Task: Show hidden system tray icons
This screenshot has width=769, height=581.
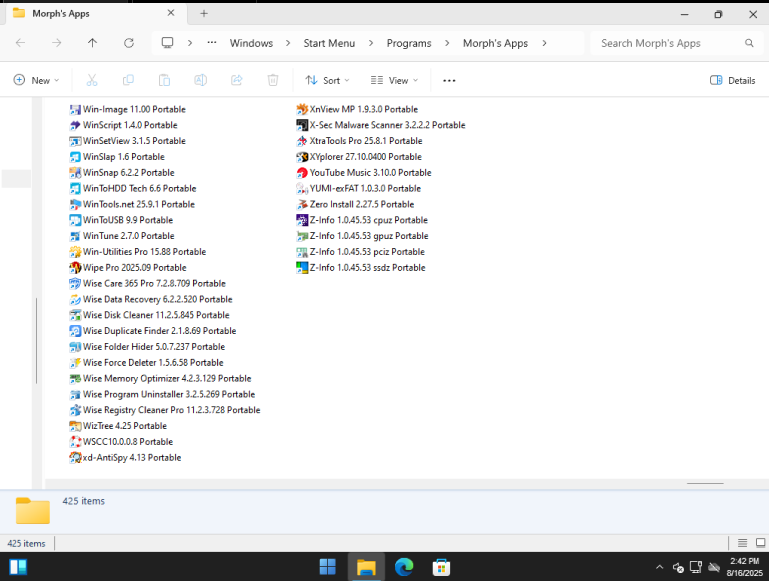Action: coord(660,567)
